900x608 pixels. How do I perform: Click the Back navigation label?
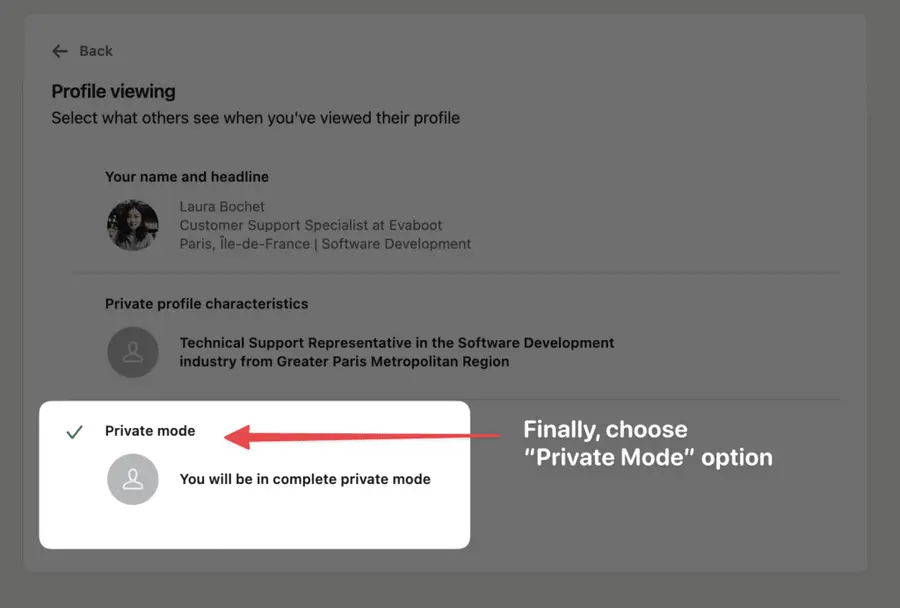coord(96,51)
